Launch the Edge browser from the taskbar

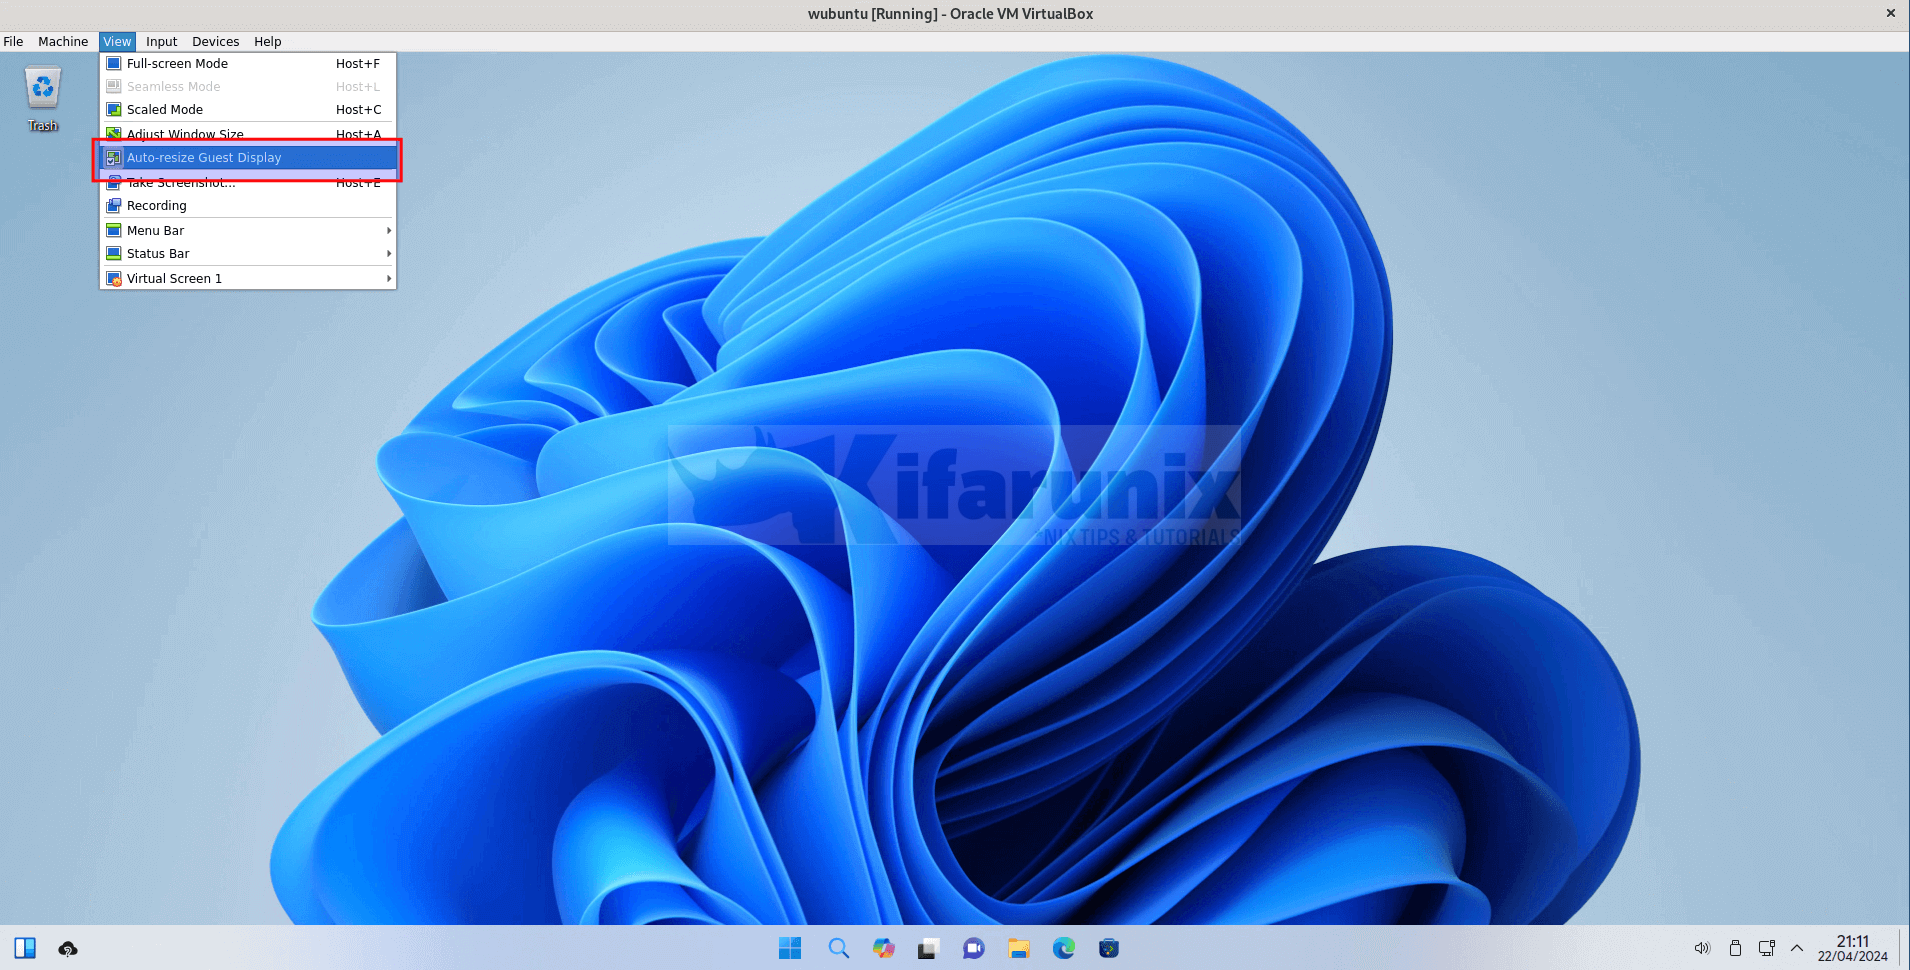click(x=1063, y=948)
